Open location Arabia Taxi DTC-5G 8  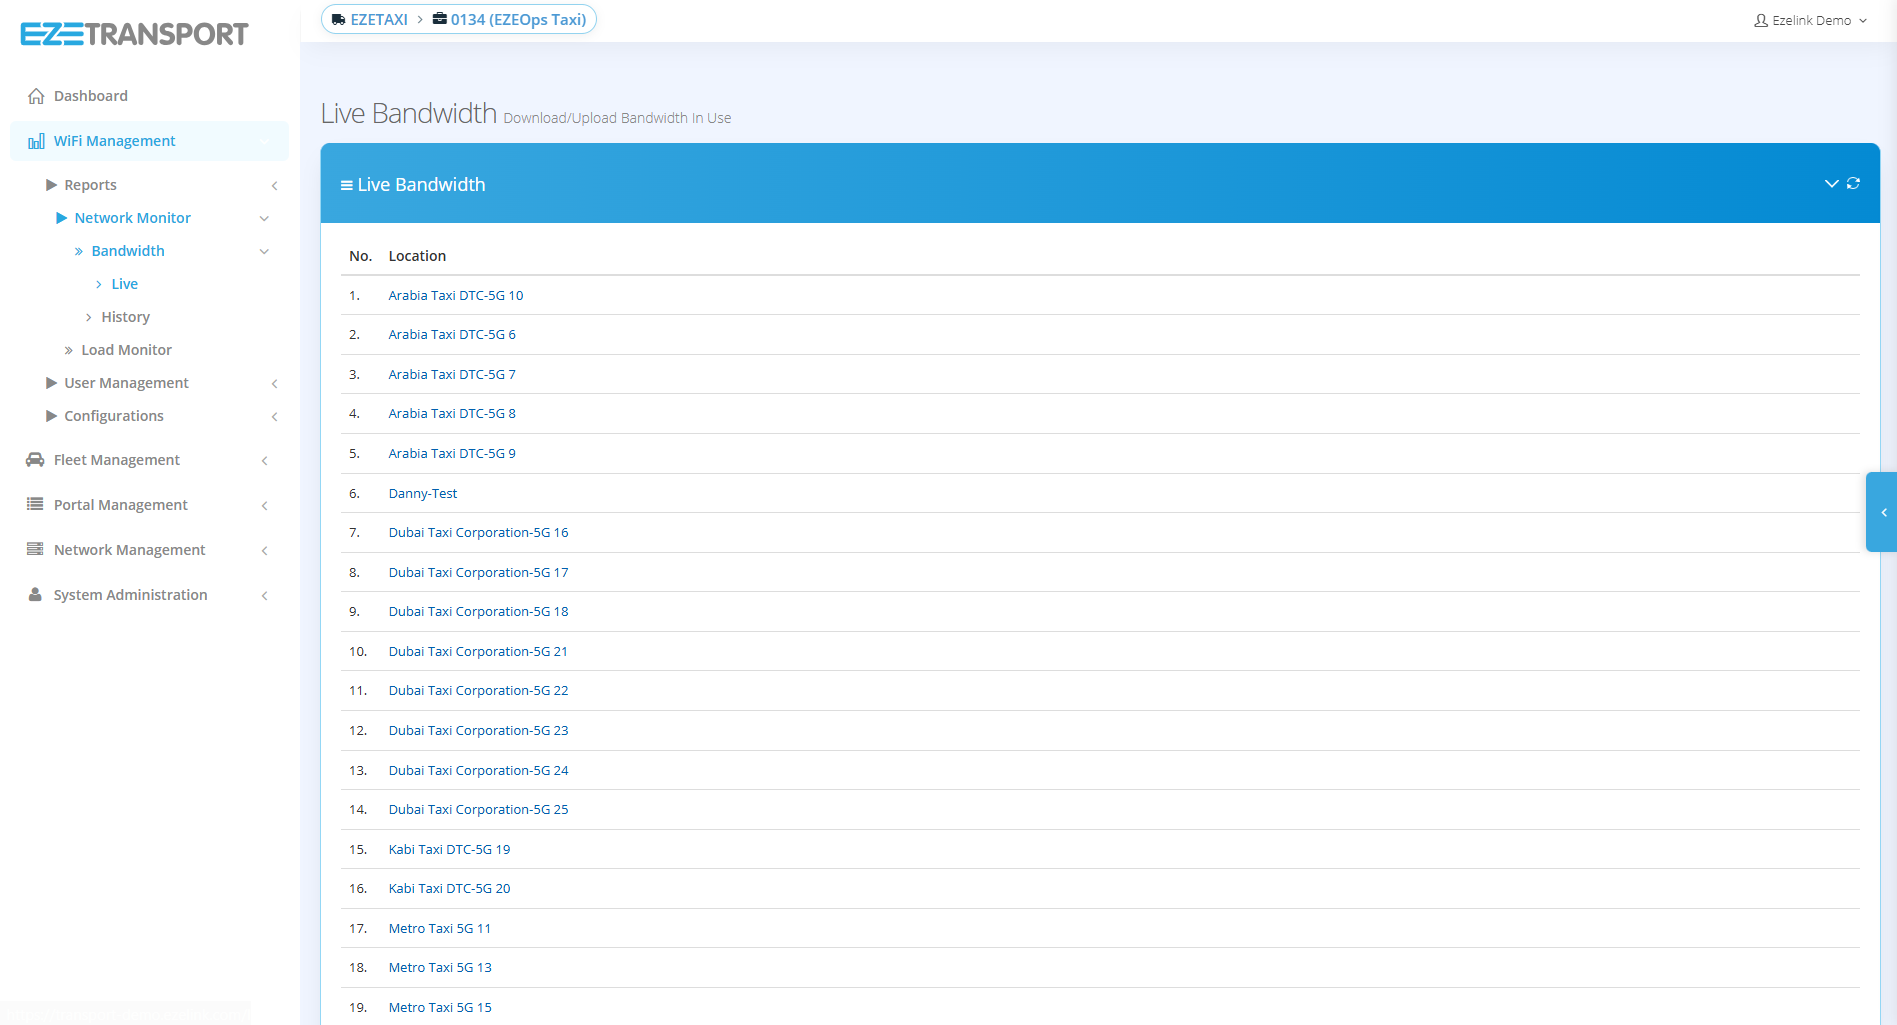(x=452, y=413)
